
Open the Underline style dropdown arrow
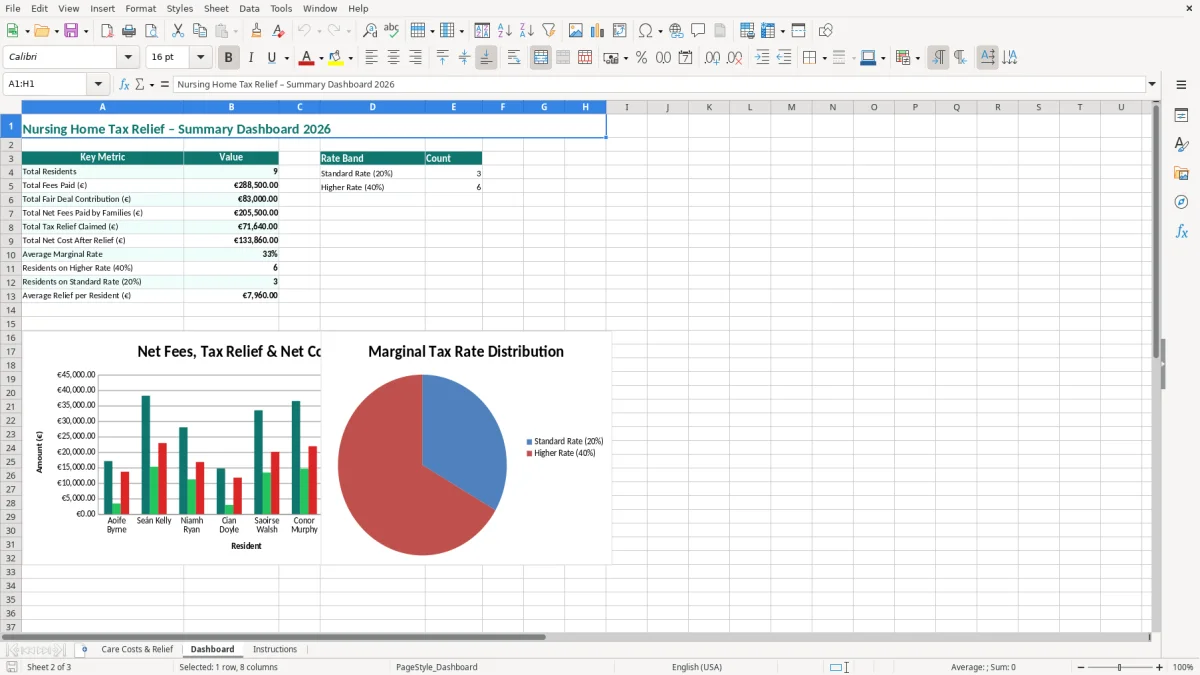click(286, 58)
